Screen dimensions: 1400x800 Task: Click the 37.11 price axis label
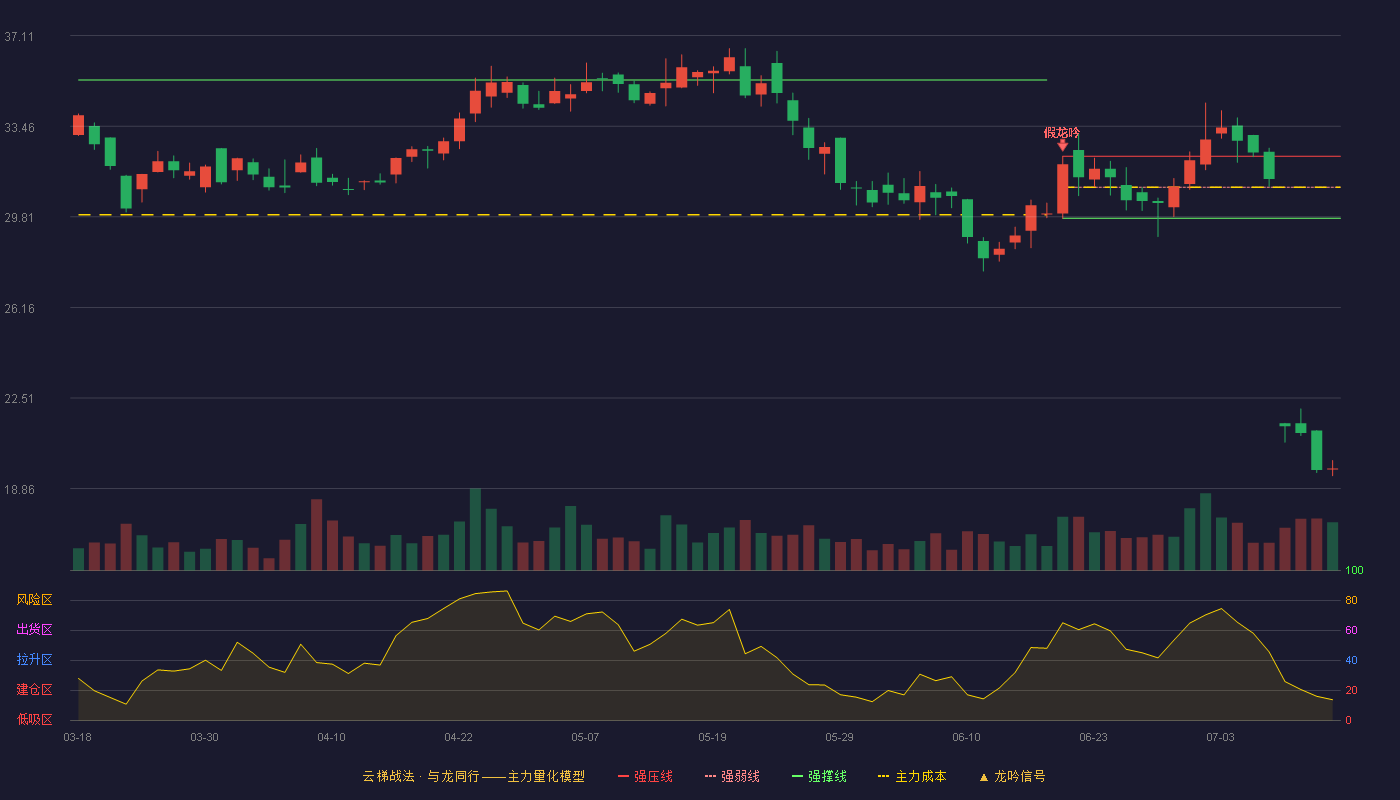pos(19,37)
